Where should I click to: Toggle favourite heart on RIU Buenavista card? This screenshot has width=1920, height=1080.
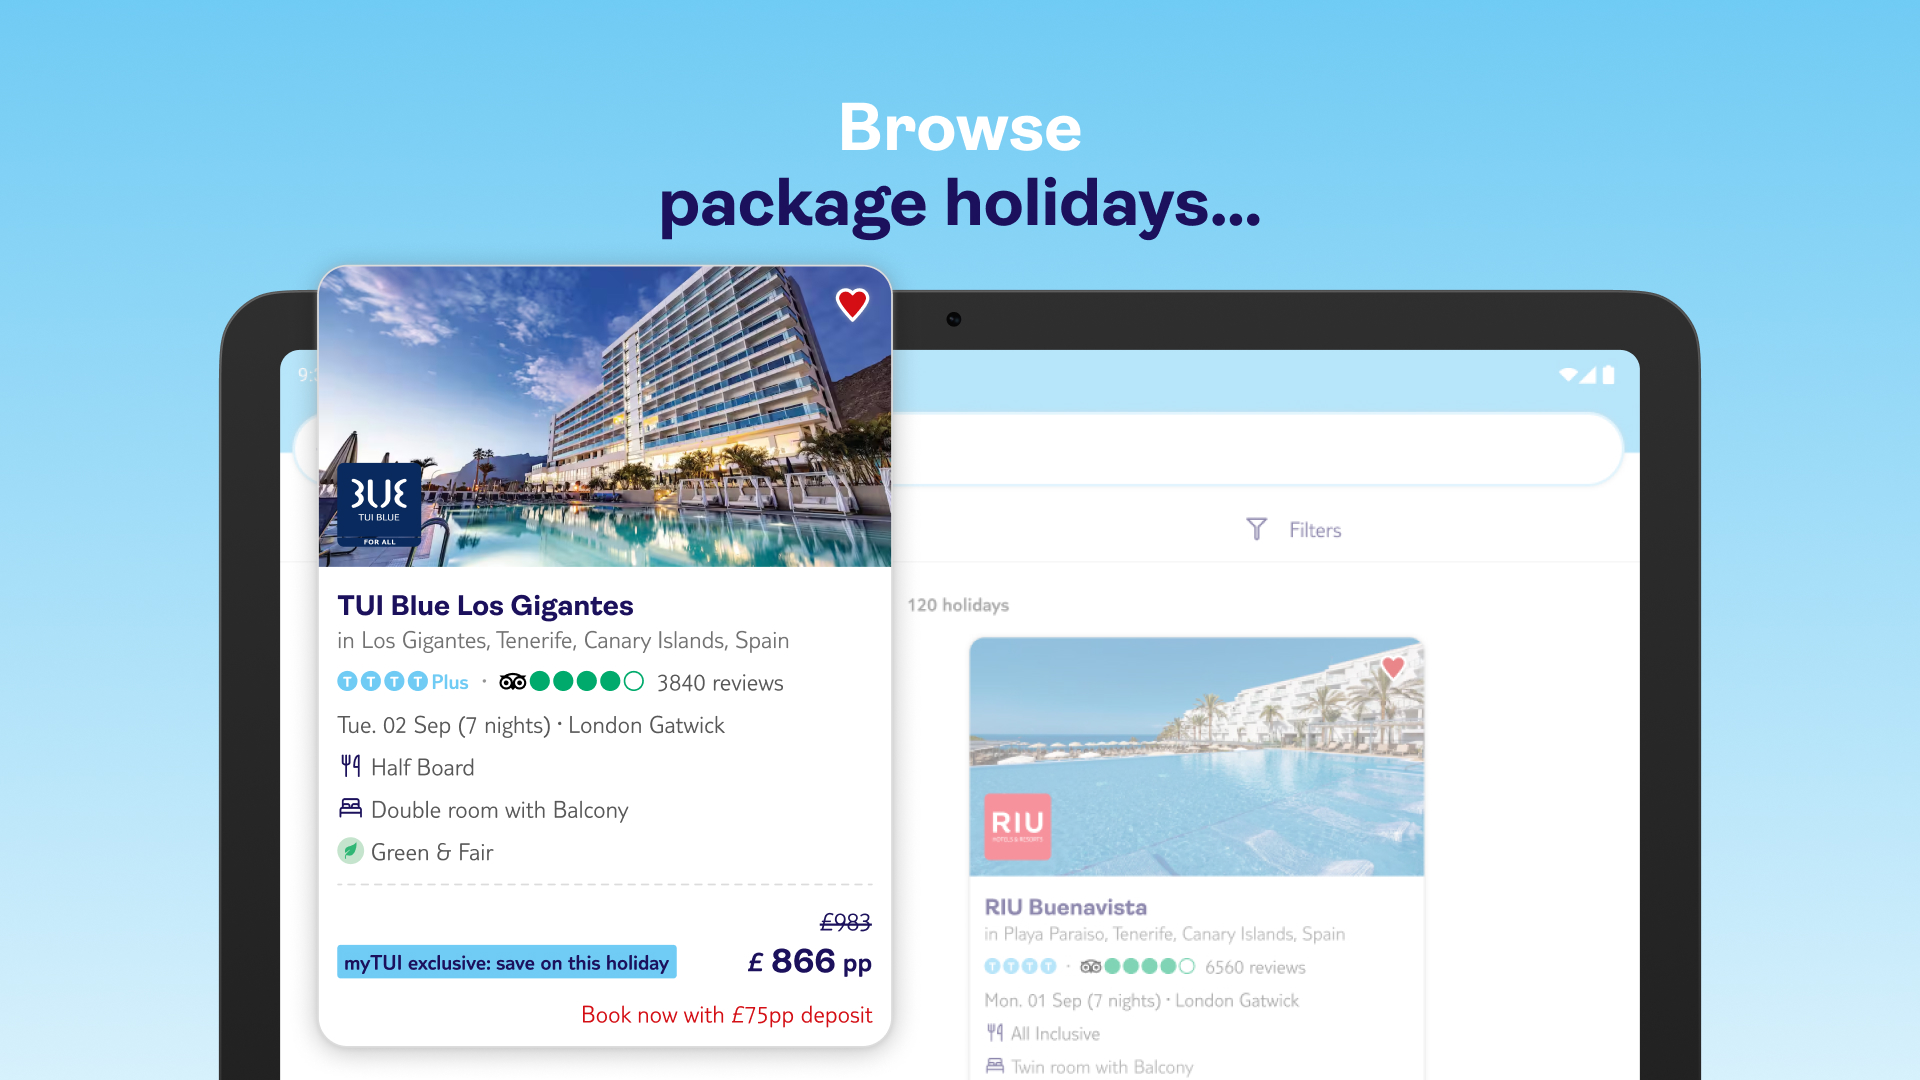point(1393,666)
